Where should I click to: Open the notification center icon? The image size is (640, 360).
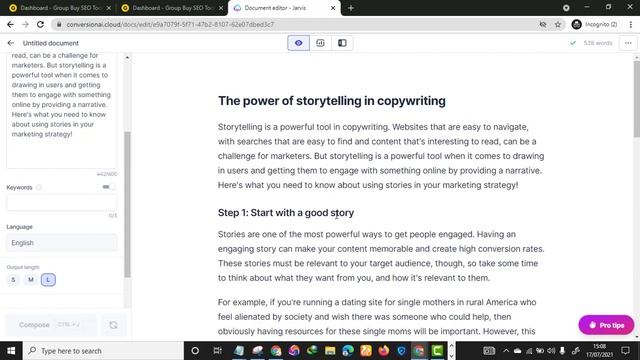pyautogui.click(x=625, y=351)
